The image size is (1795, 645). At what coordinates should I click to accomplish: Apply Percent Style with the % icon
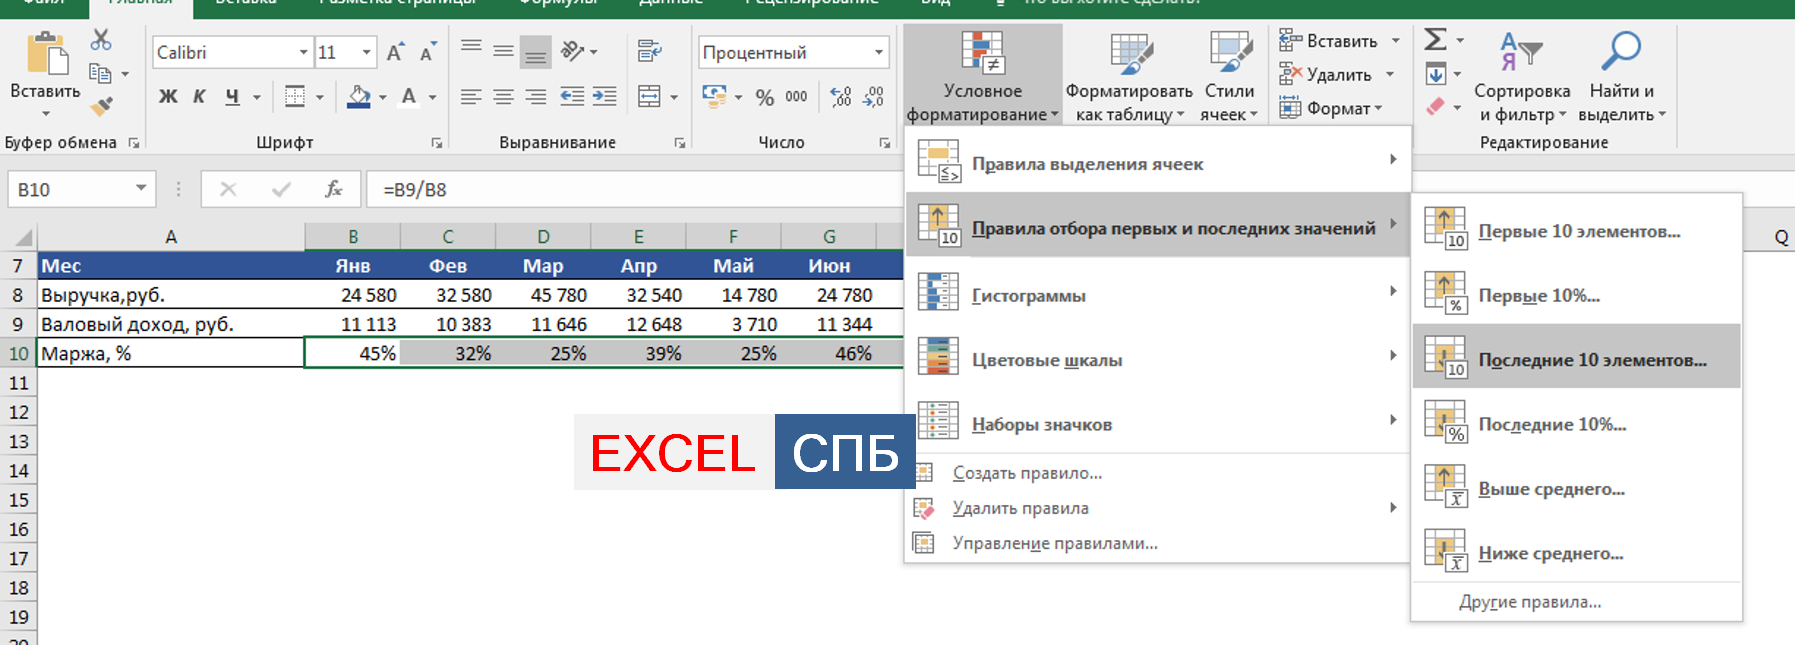(x=765, y=97)
